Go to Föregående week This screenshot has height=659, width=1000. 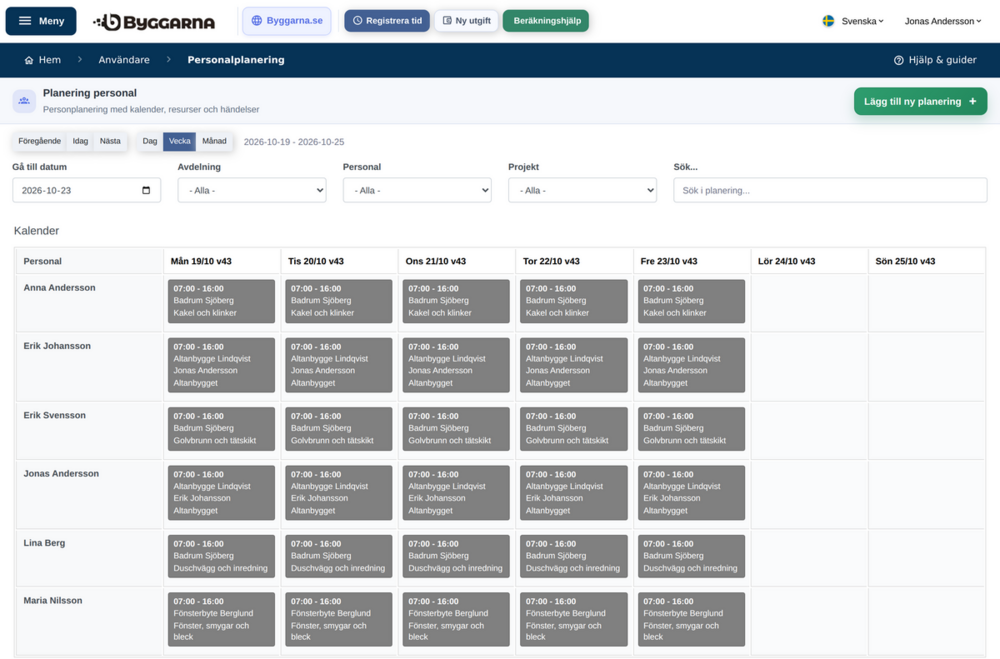point(40,142)
